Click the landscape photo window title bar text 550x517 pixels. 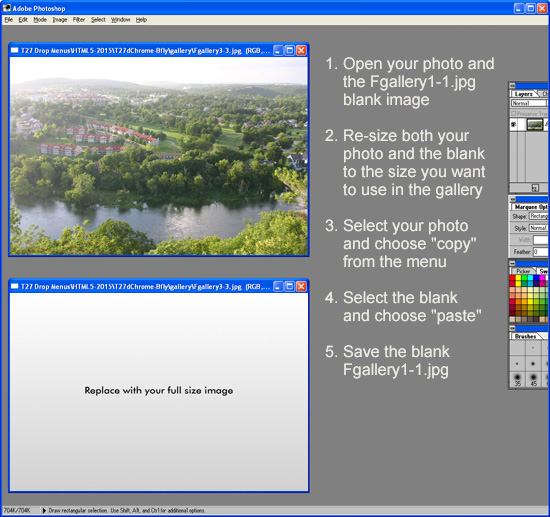point(146,51)
